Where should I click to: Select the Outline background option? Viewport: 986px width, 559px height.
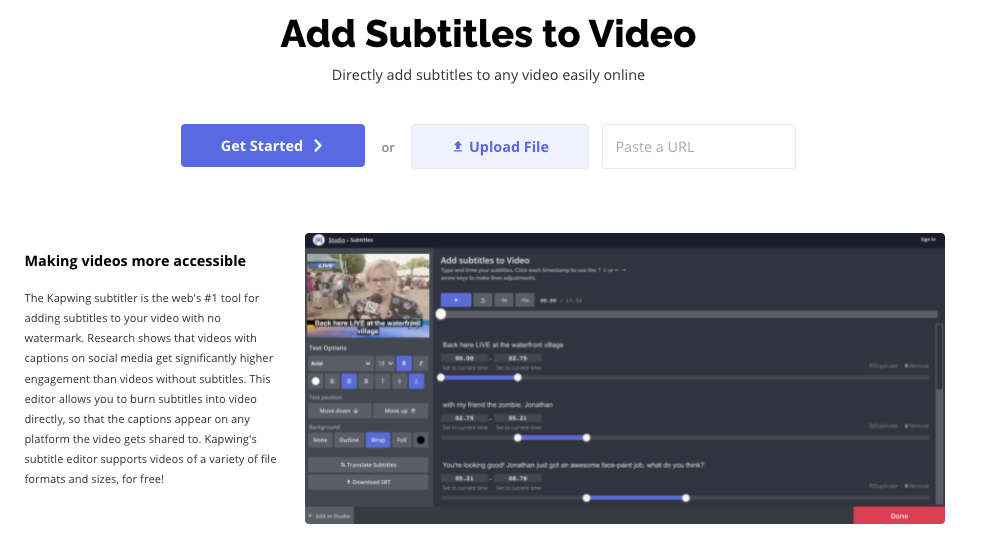pos(349,440)
